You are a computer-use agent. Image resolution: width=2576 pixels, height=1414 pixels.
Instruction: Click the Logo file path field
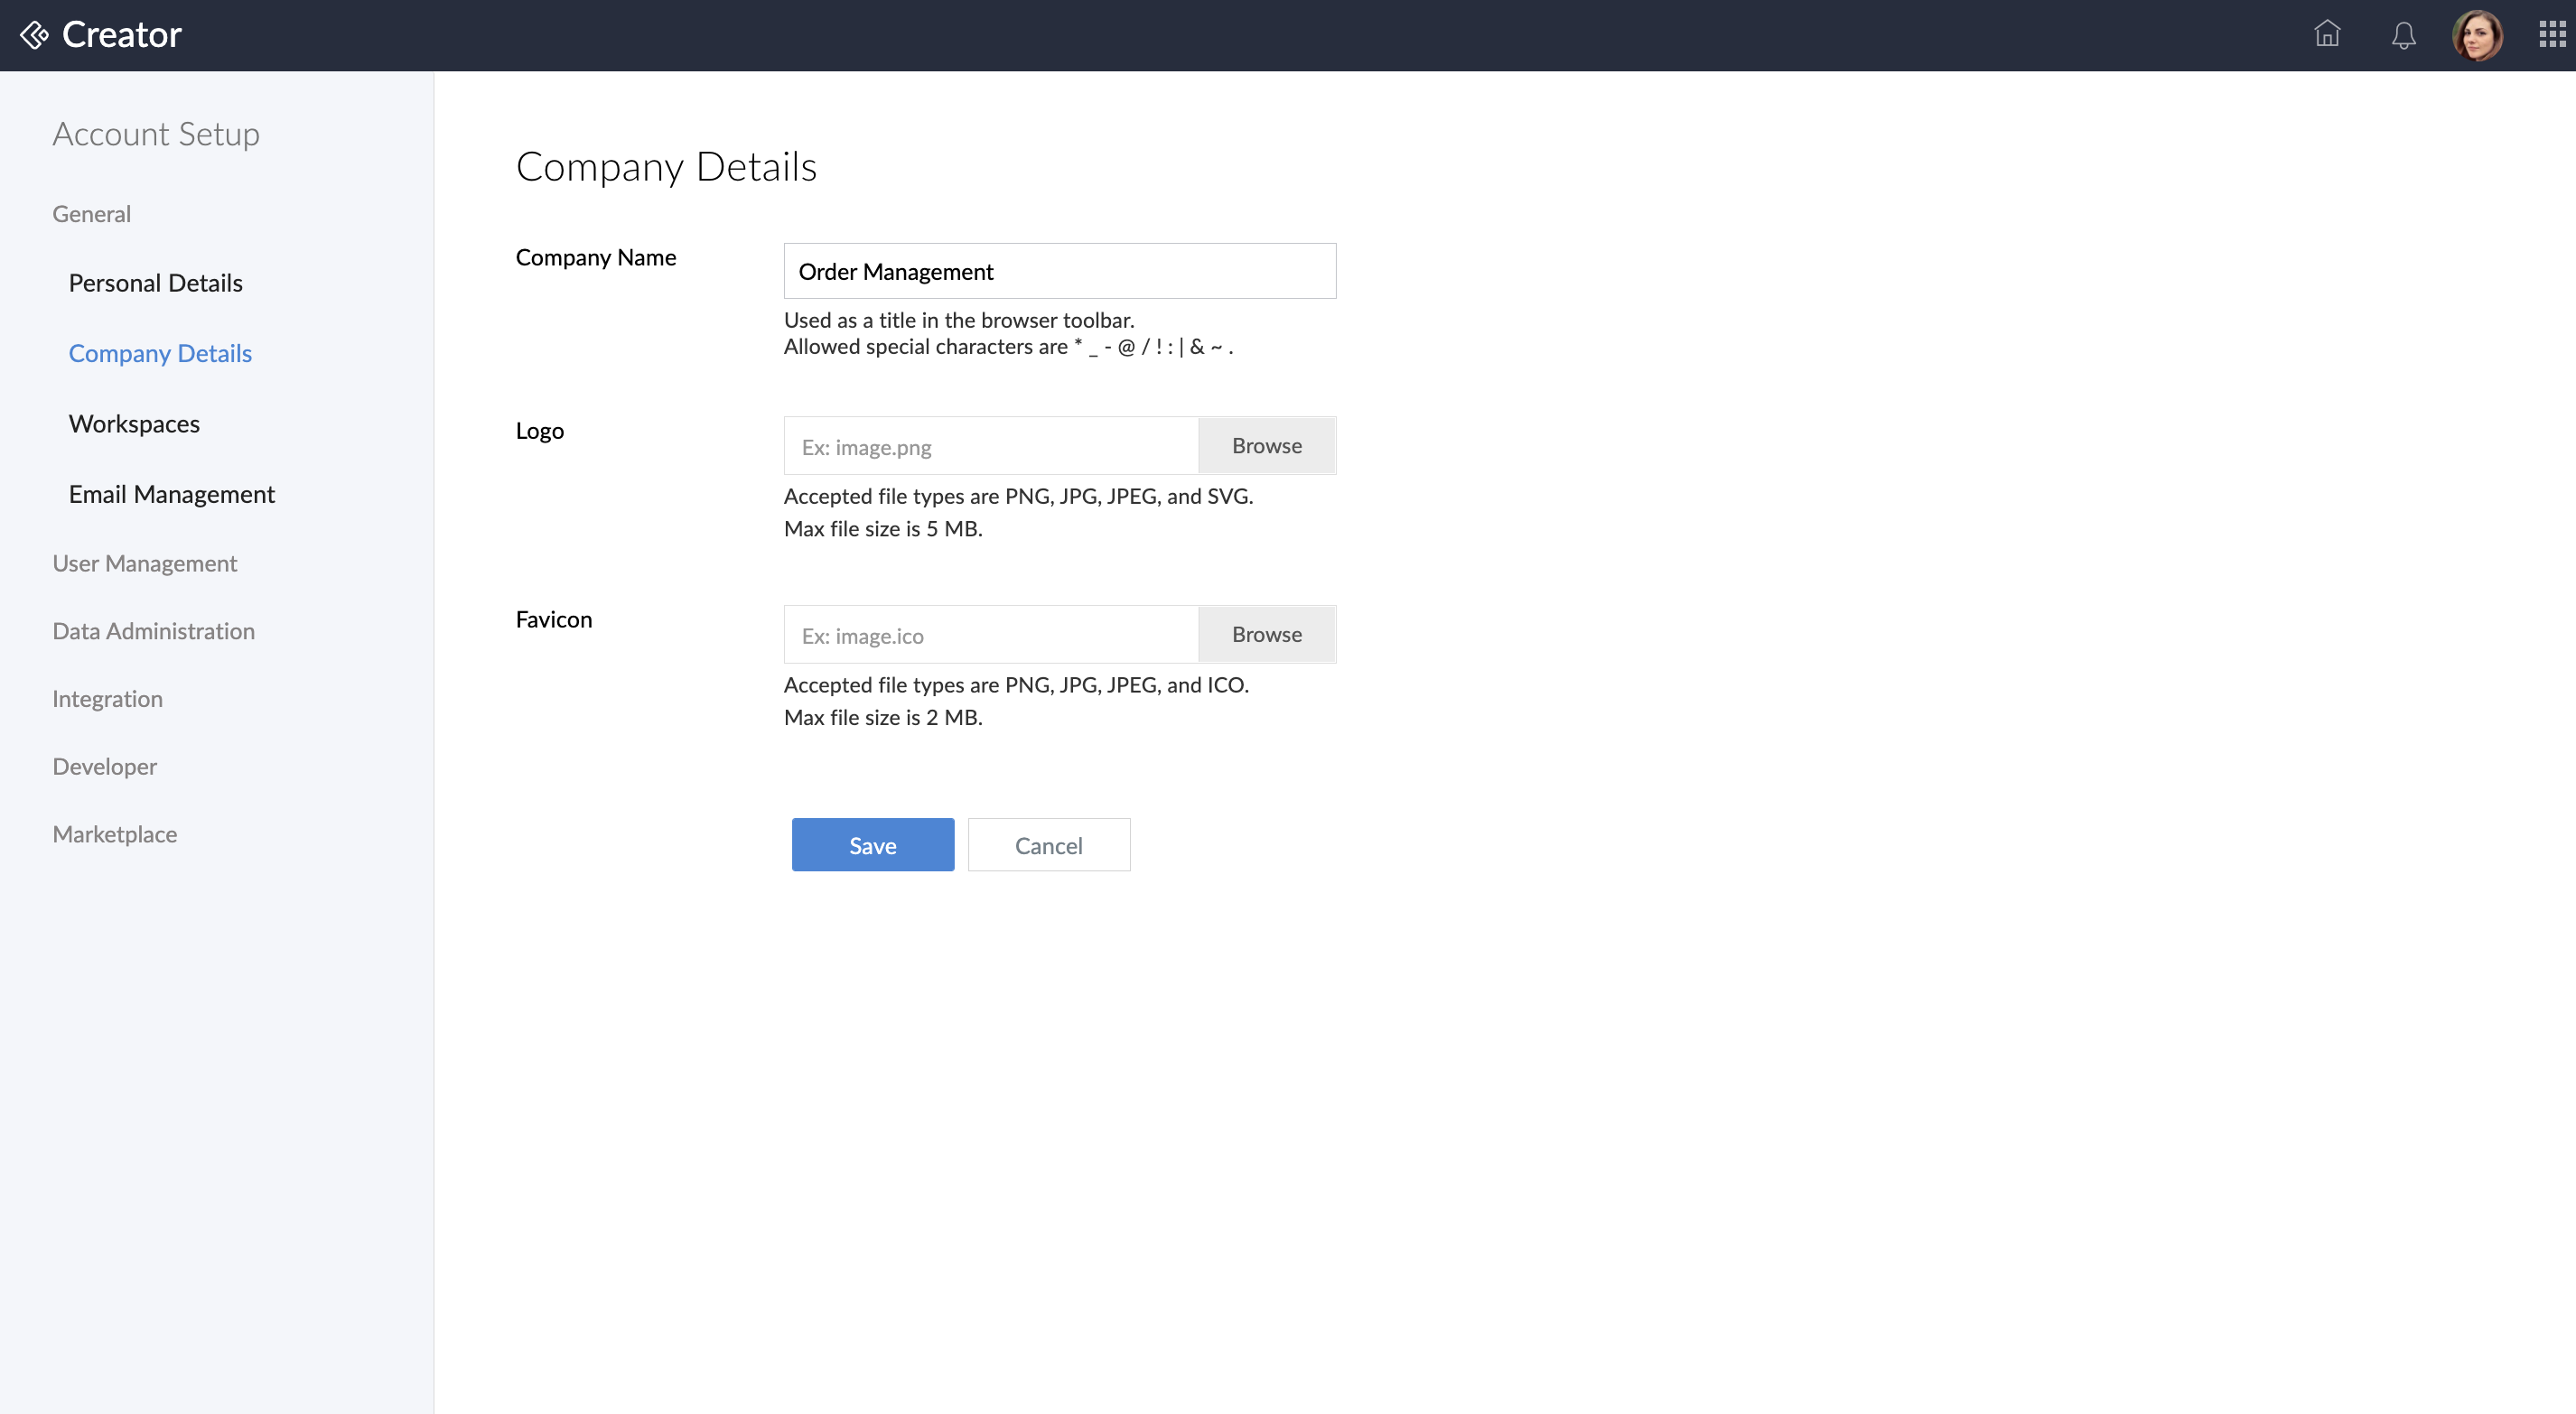pyautogui.click(x=991, y=446)
